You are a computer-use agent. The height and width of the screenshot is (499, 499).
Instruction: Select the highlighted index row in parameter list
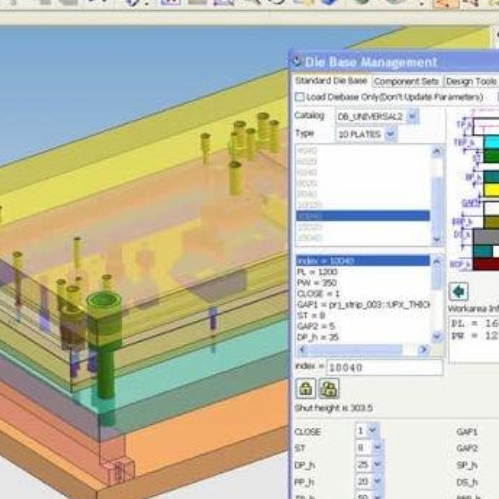[363, 261]
